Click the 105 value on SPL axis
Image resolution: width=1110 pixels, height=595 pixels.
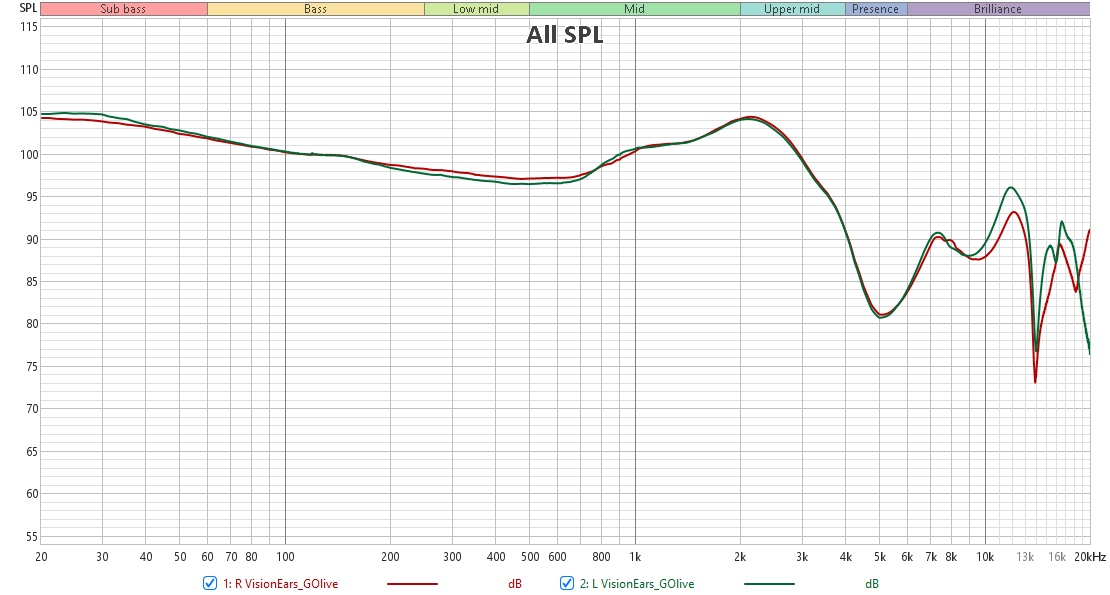point(29,112)
